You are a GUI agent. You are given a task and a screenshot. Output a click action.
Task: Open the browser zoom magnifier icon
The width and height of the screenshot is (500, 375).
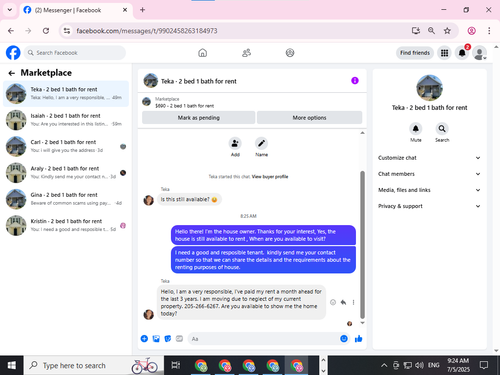[431, 31]
